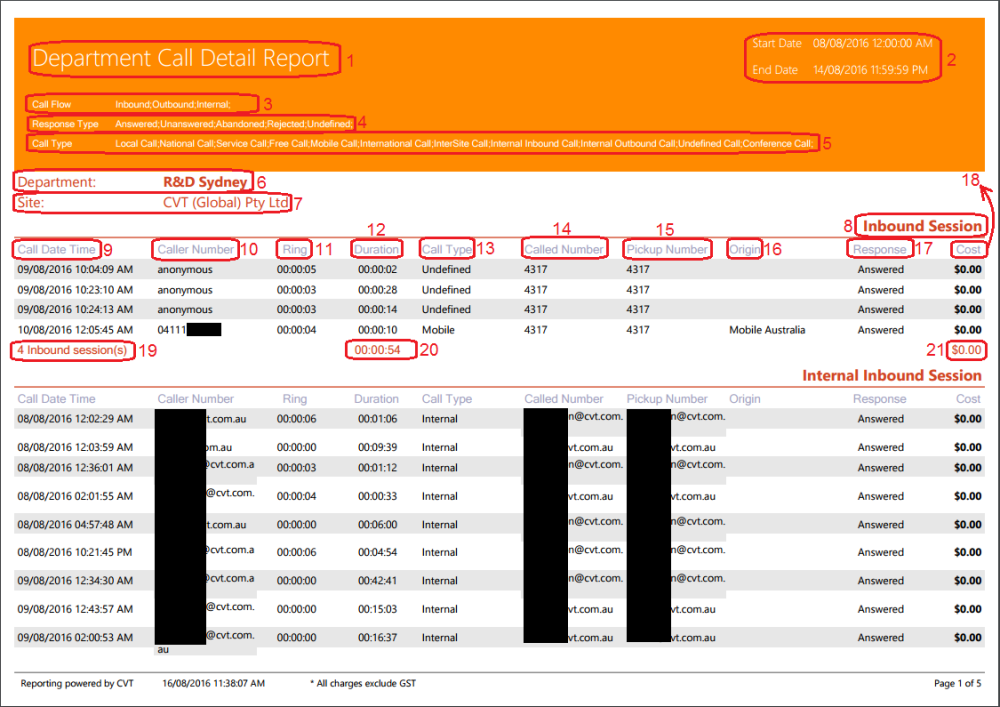Click the Call Type list in the orange header
This screenshot has width=1000, height=707.
pyautogui.click(x=464, y=143)
